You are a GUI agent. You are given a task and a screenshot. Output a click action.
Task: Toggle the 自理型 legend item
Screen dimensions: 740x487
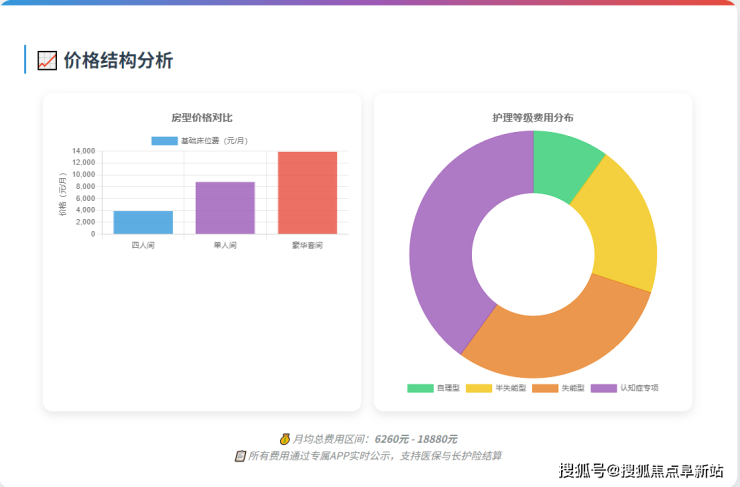(434, 388)
